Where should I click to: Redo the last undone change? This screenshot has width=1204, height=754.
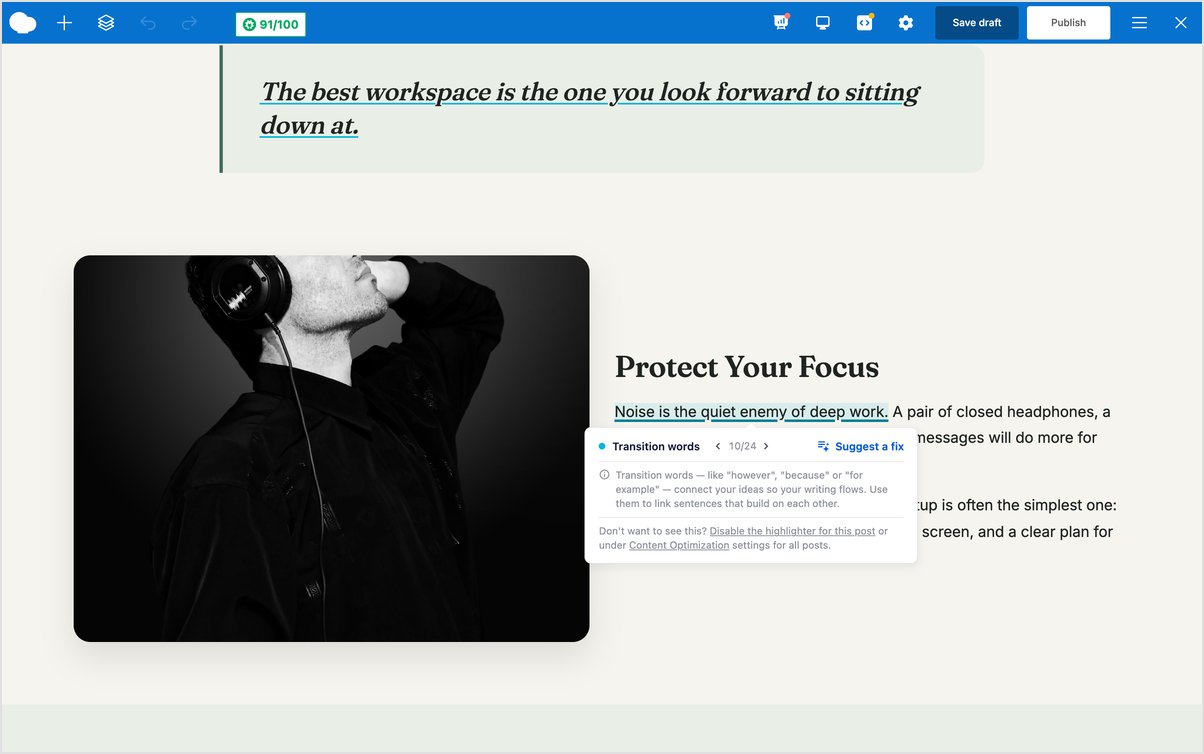click(x=190, y=22)
